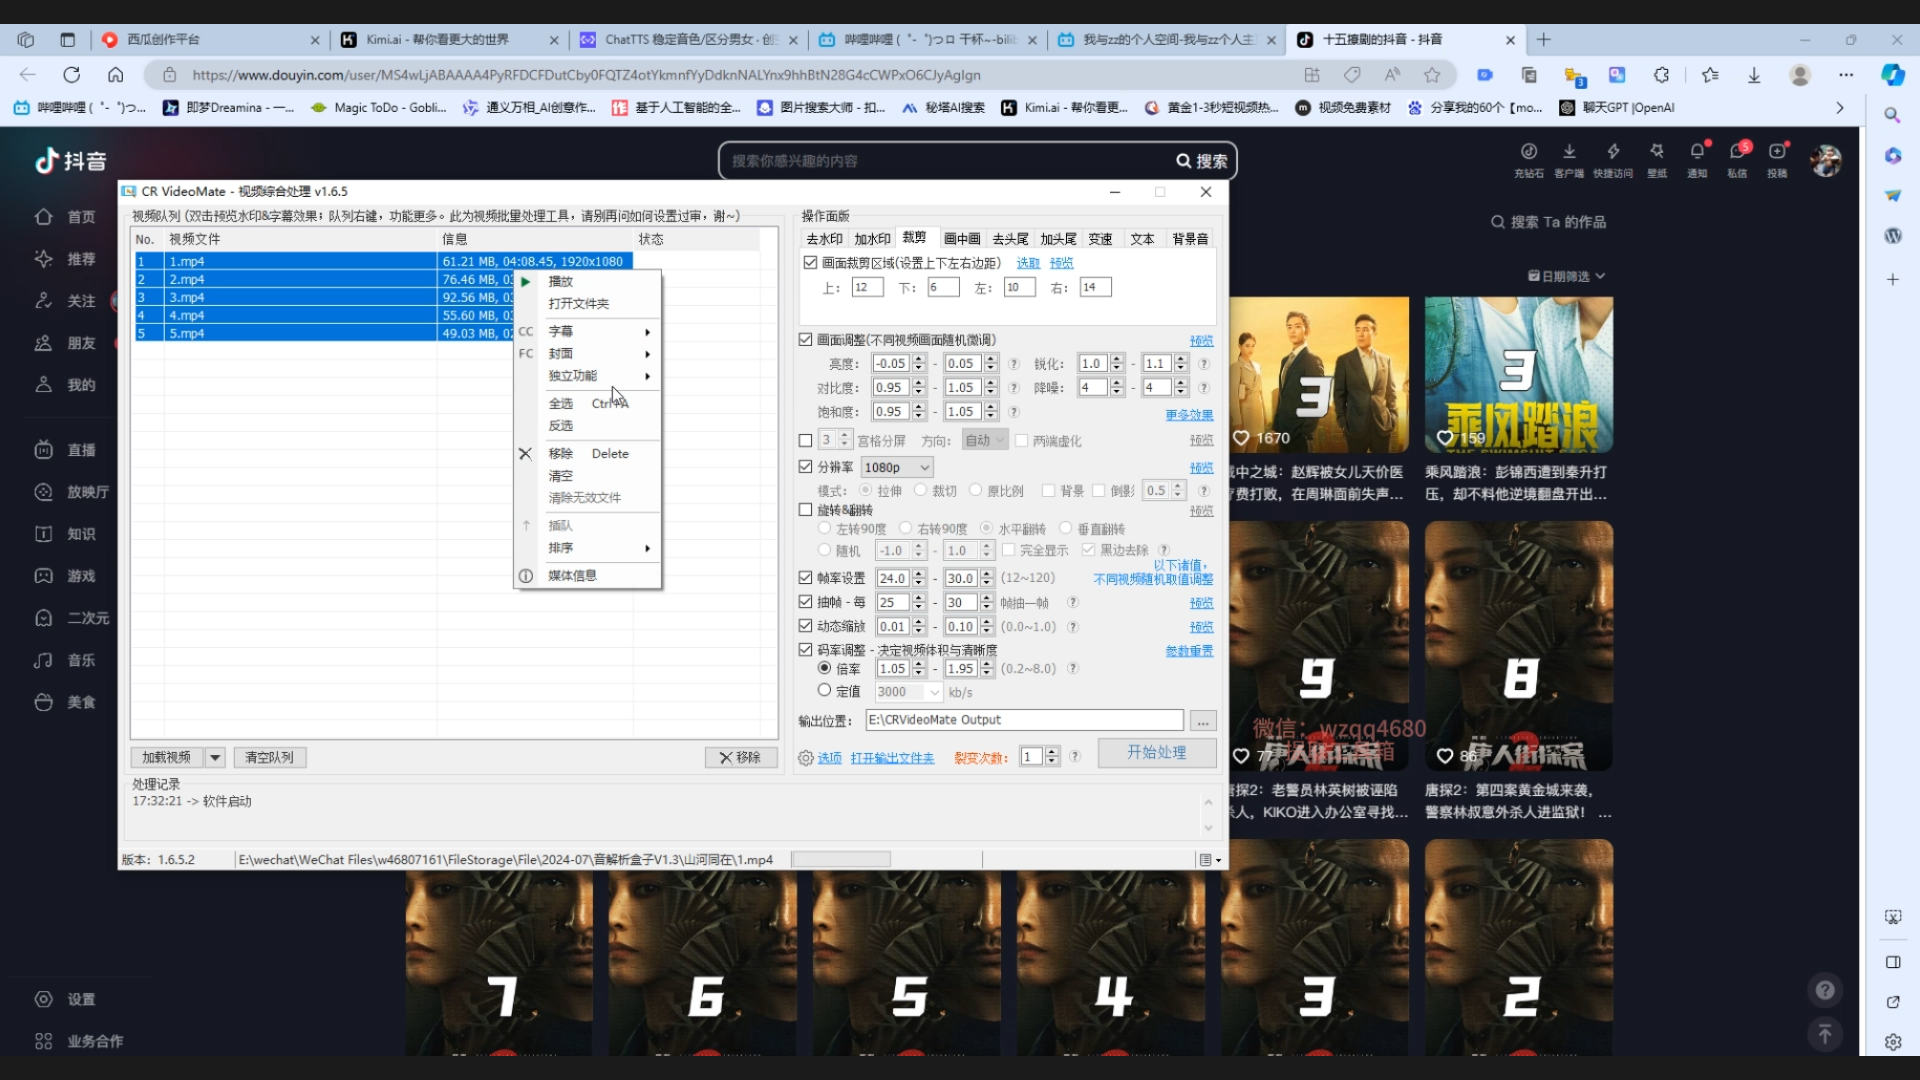This screenshot has height=1080, width=1920.
Task: Open private messages icon in header
Action: 1737,152
